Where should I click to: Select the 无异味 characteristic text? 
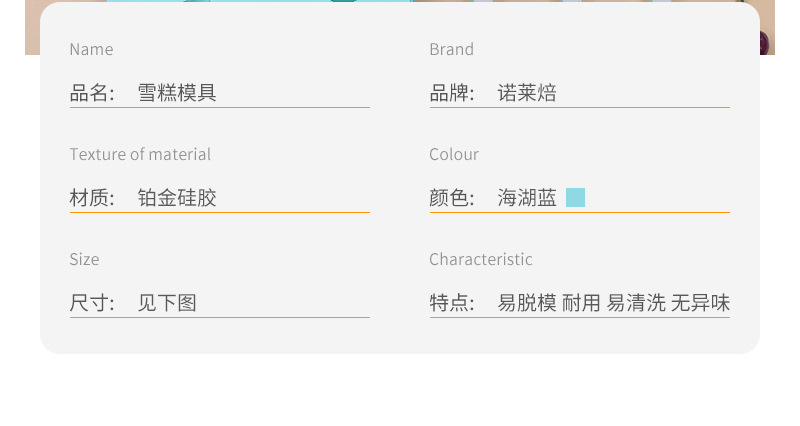coord(700,303)
